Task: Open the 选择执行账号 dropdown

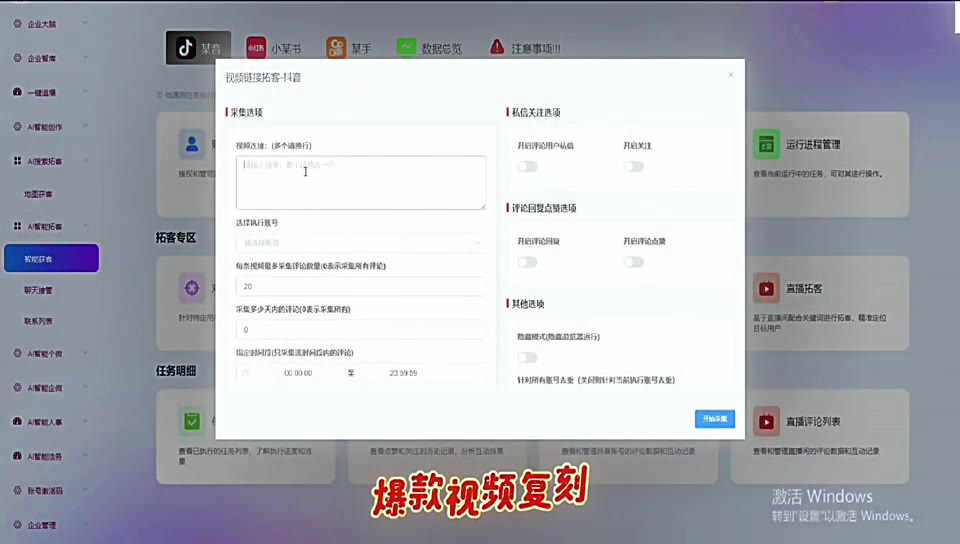Action: (x=361, y=243)
